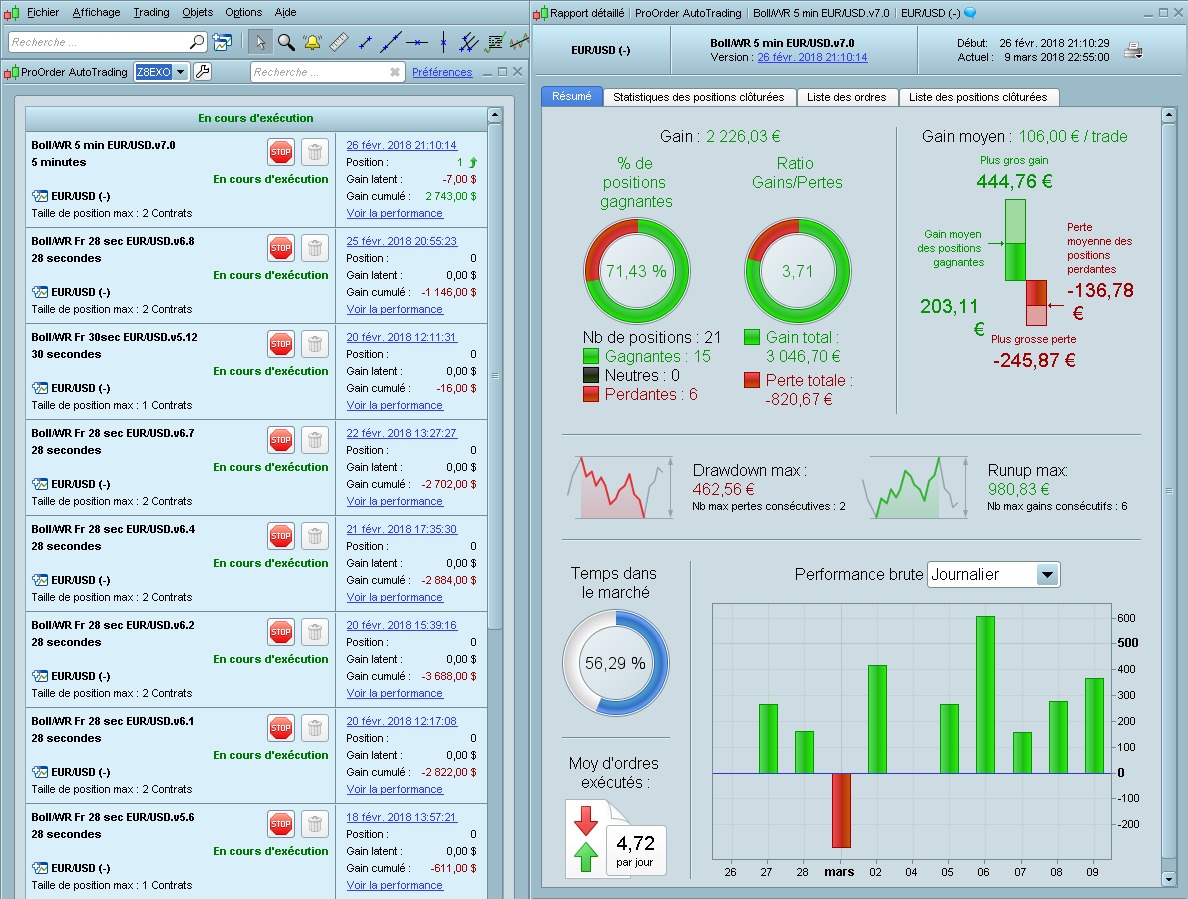Open Voir la performance for v6.8 system
The width and height of the screenshot is (1188, 899).
[395, 309]
